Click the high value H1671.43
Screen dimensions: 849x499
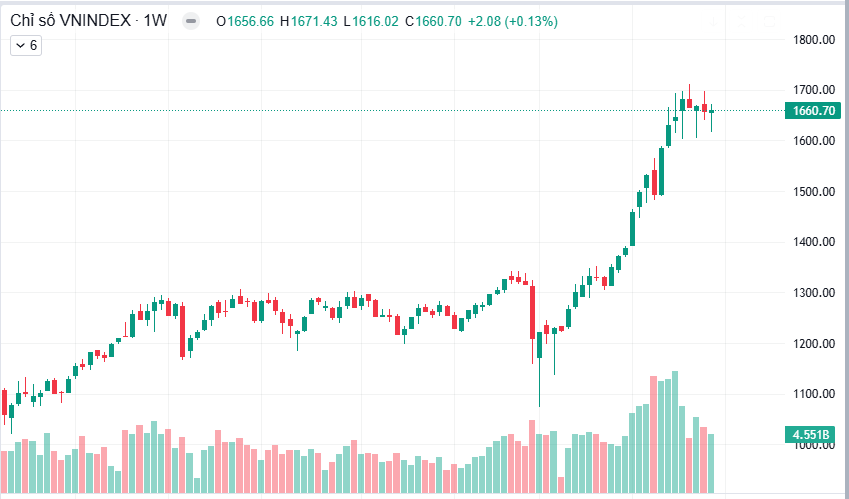(309, 22)
